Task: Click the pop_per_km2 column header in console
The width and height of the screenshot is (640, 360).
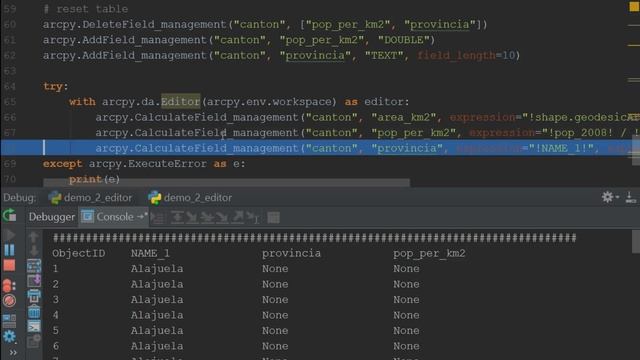Action: click(x=429, y=253)
